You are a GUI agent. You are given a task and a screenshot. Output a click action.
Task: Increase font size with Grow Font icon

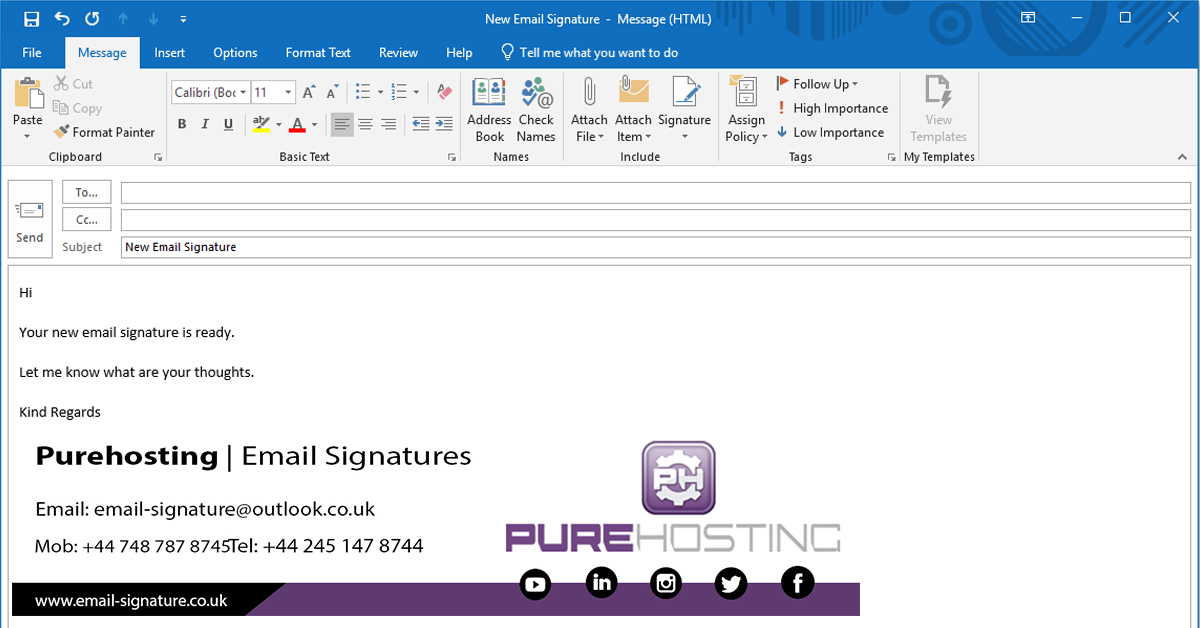309,92
